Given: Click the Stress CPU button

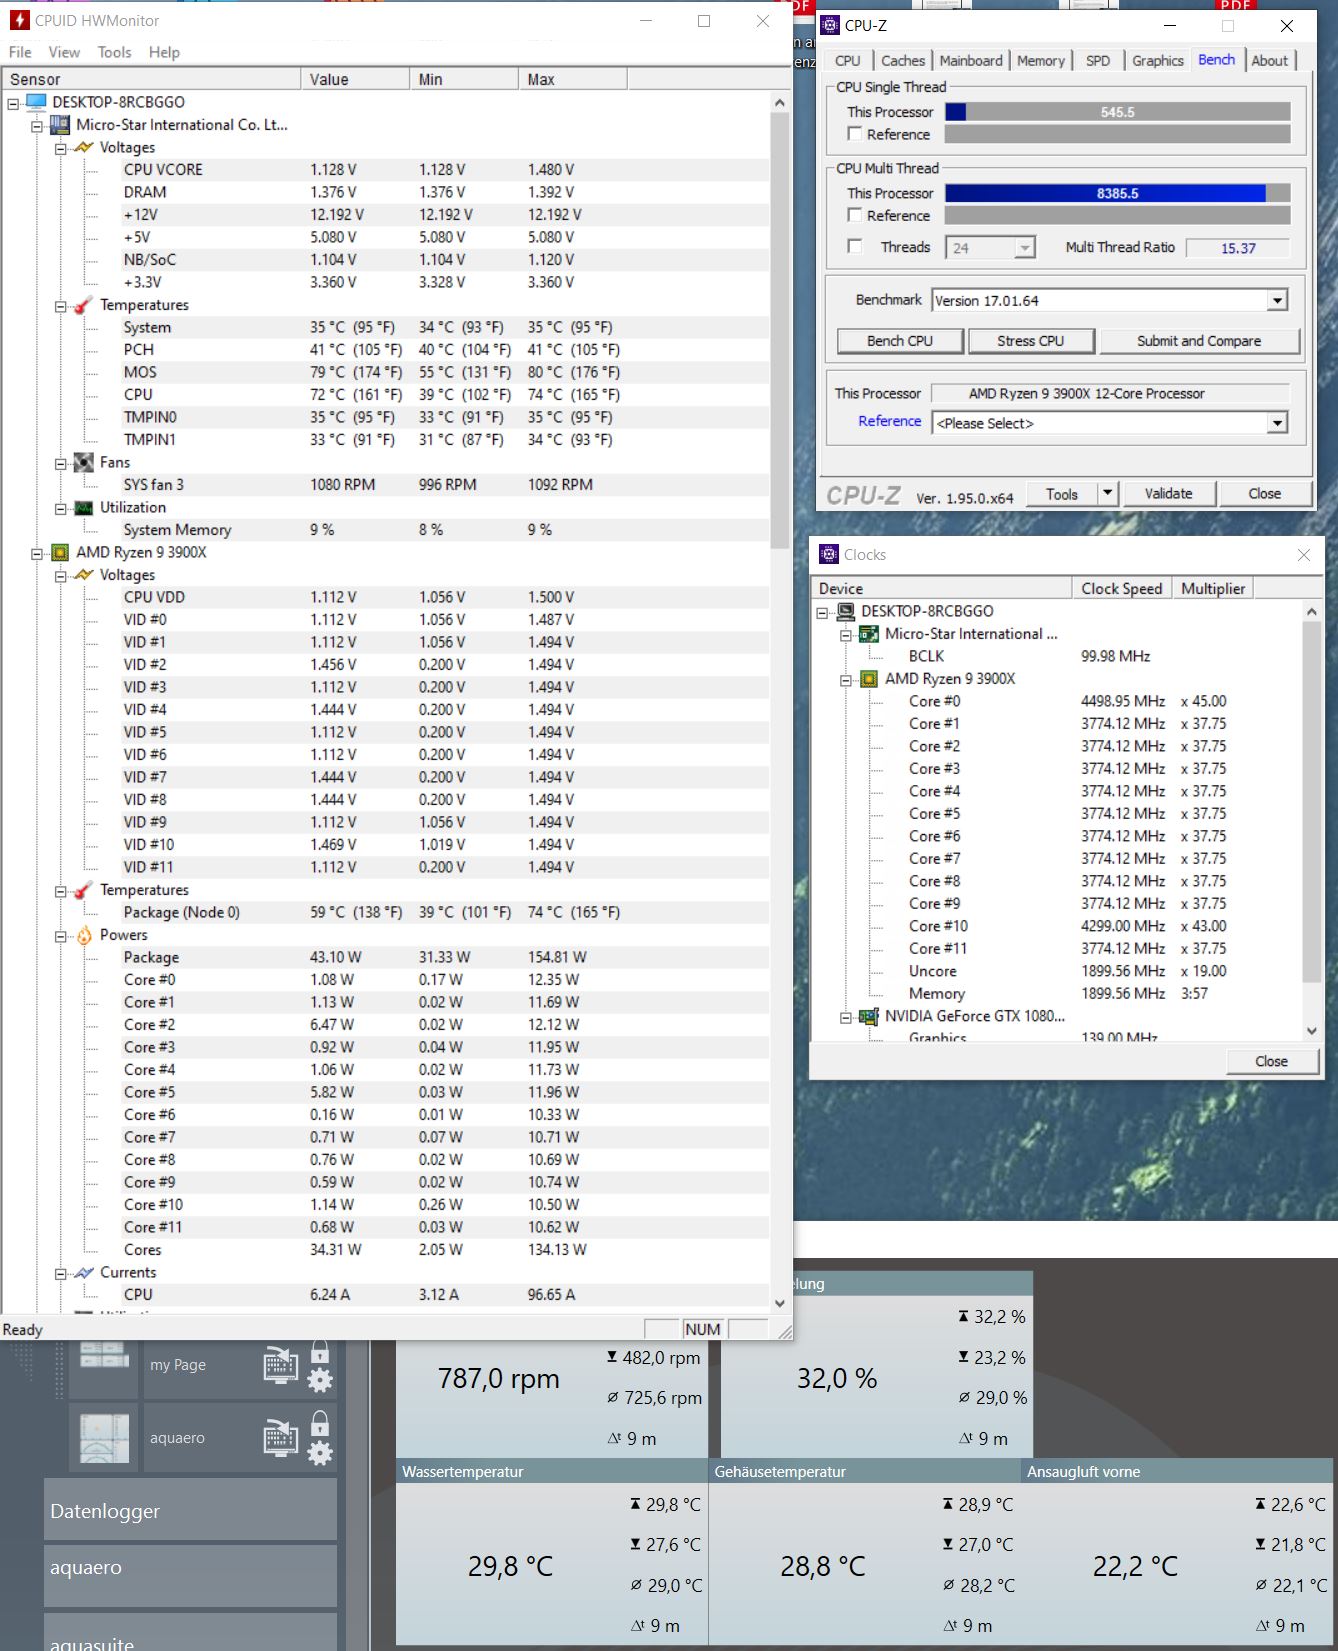Looking at the screenshot, I should coord(1031,341).
